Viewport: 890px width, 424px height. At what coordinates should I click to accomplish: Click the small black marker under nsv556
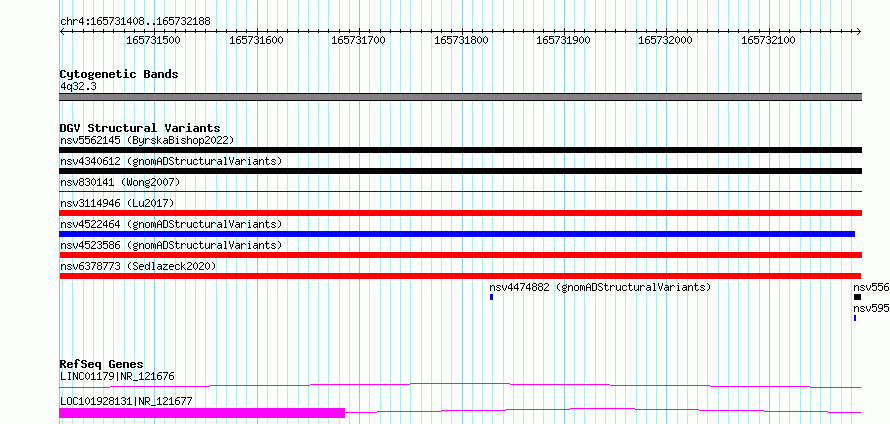click(857, 297)
